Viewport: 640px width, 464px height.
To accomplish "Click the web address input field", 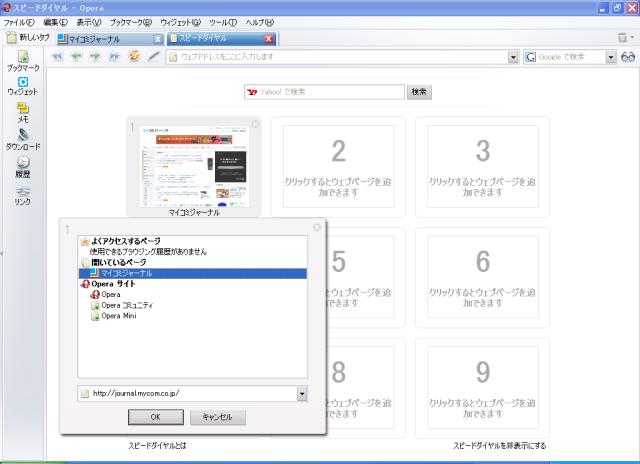I will [x=340, y=57].
